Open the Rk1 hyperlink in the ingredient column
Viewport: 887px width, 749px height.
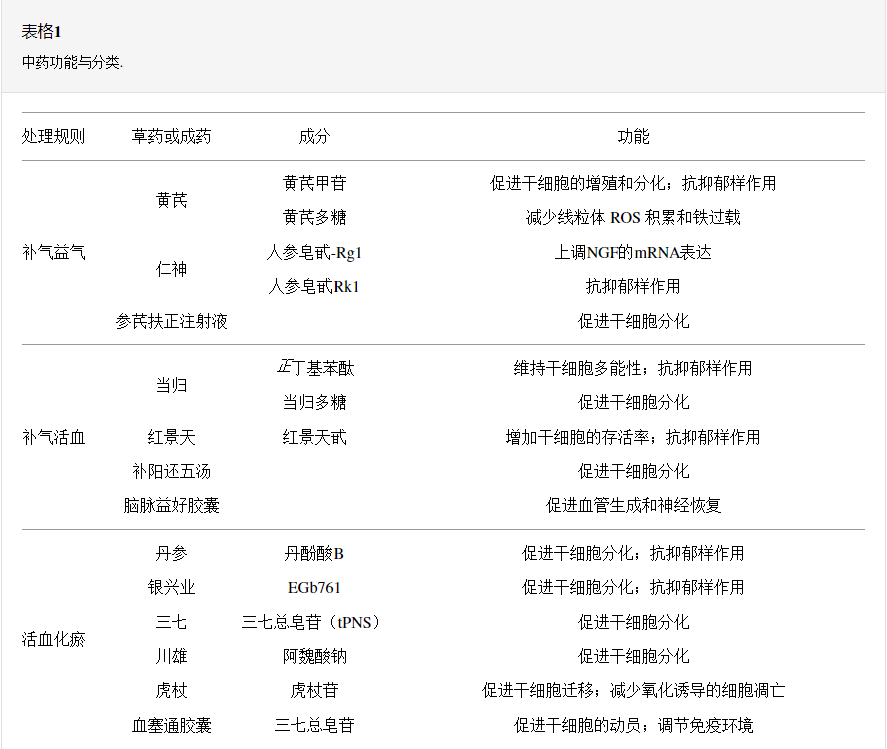[348, 287]
